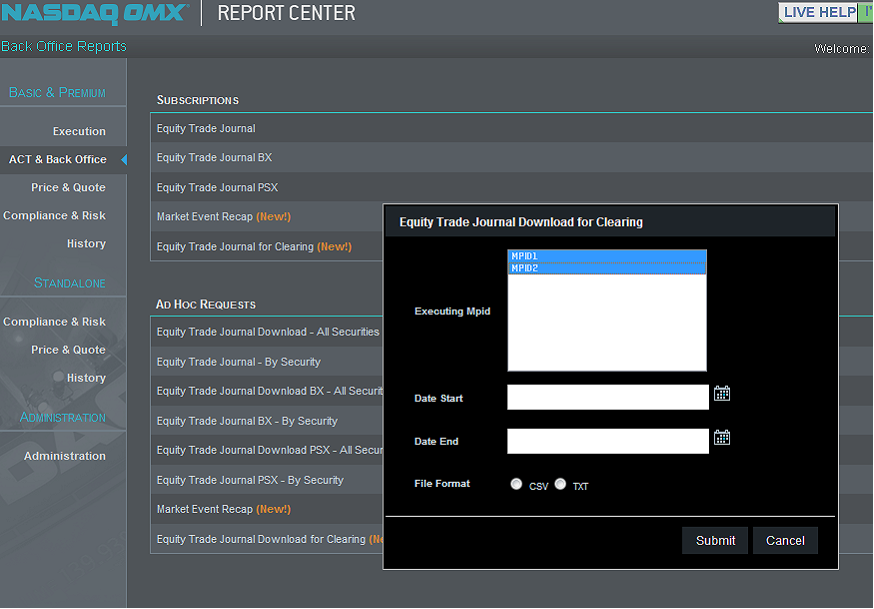The width and height of the screenshot is (874, 609).
Task: Open Equity Trade Journal Download PSX request
Action: (x=269, y=450)
